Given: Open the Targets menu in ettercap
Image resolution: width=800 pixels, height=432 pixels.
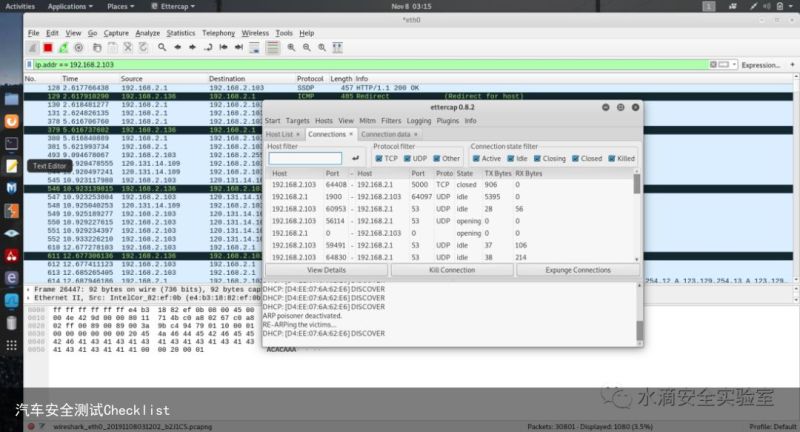Looking at the screenshot, I should pyautogui.click(x=297, y=121).
